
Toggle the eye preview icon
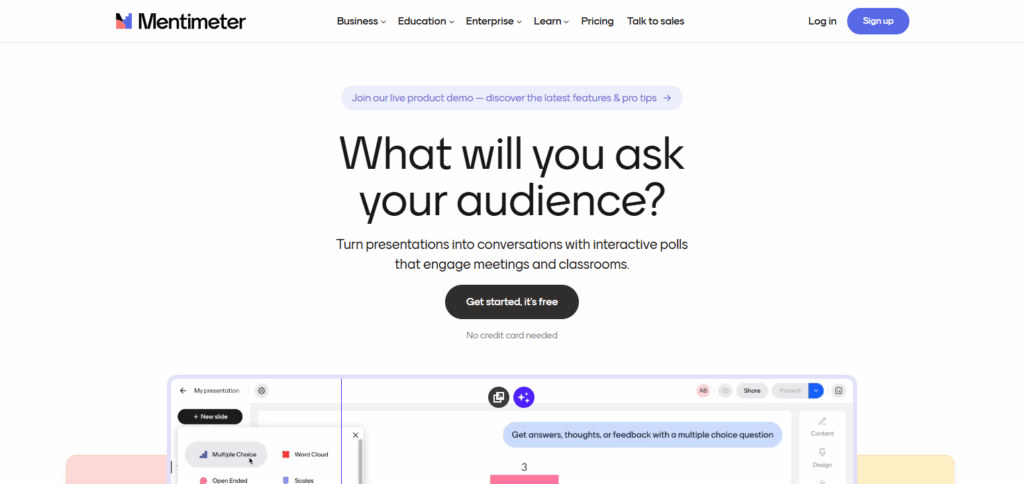pyautogui.click(x=725, y=391)
